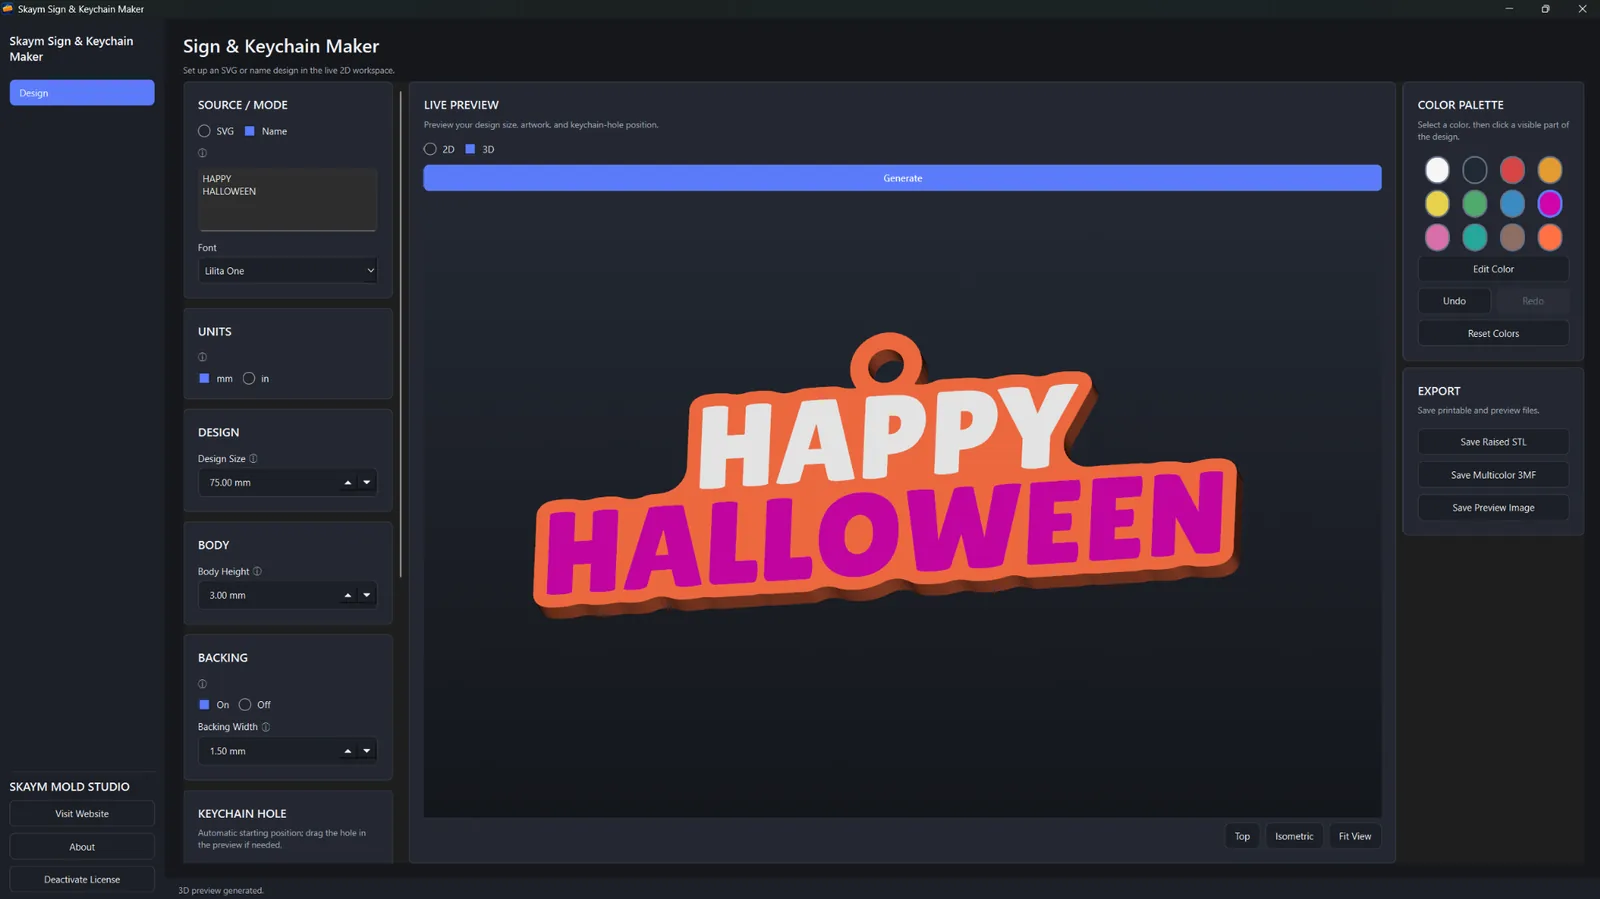The height and width of the screenshot is (899, 1600).
Task: Click the info icon beside Body Height
Action: [257, 572]
